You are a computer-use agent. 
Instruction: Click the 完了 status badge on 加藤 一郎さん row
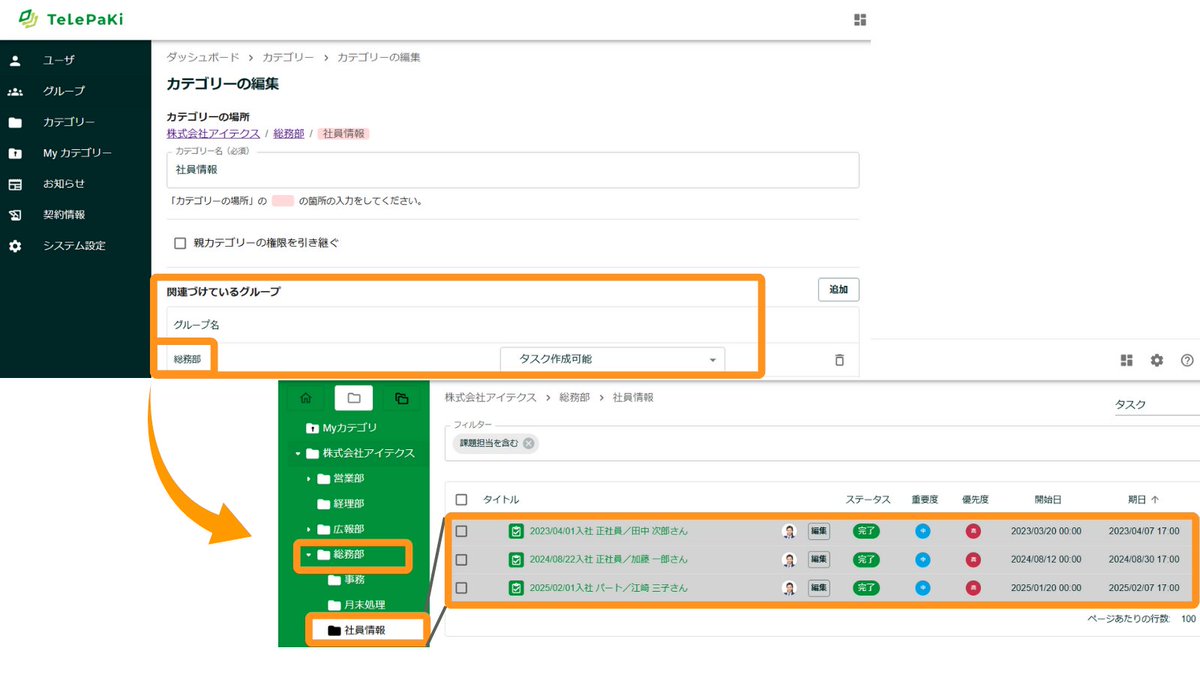[866, 559]
